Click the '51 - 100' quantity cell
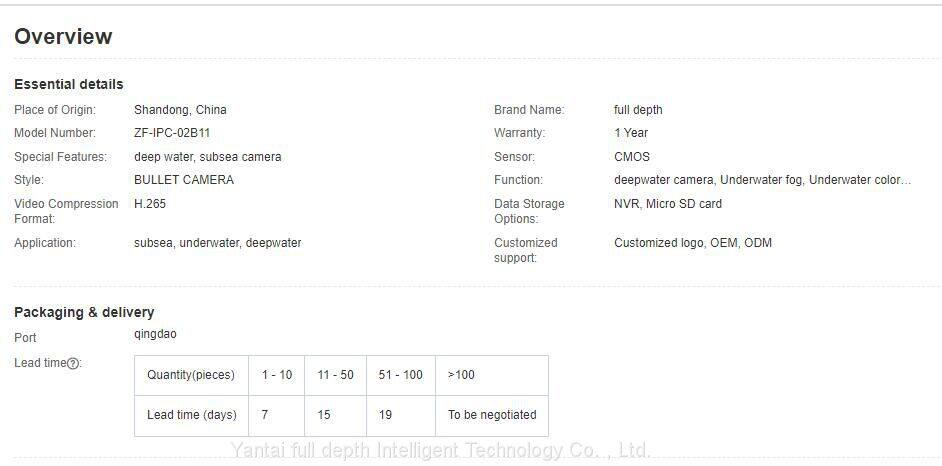 tap(400, 375)
